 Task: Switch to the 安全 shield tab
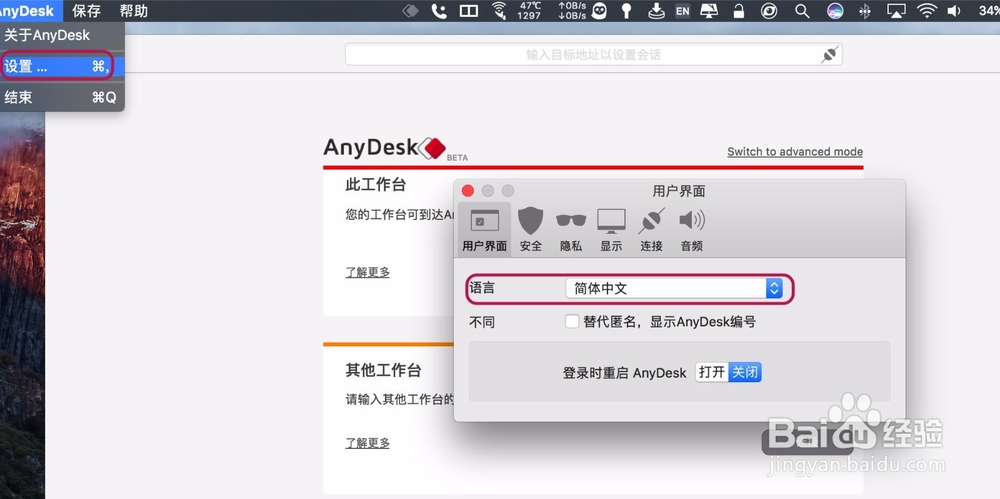point(531,230)
